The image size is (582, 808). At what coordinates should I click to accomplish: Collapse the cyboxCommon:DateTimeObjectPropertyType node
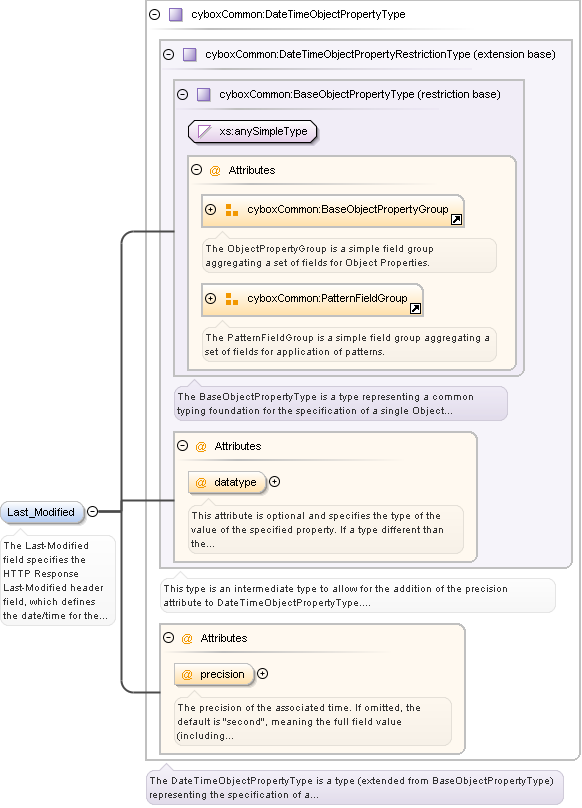(155, 14)
